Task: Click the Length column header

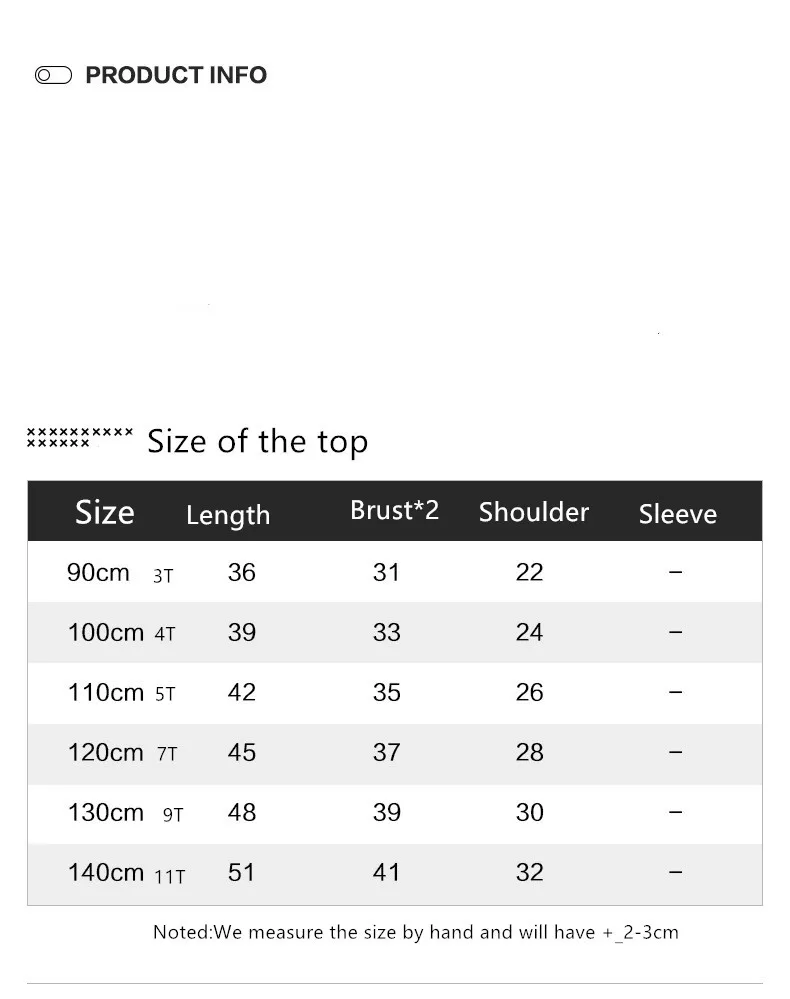Action: click(228, 515)
